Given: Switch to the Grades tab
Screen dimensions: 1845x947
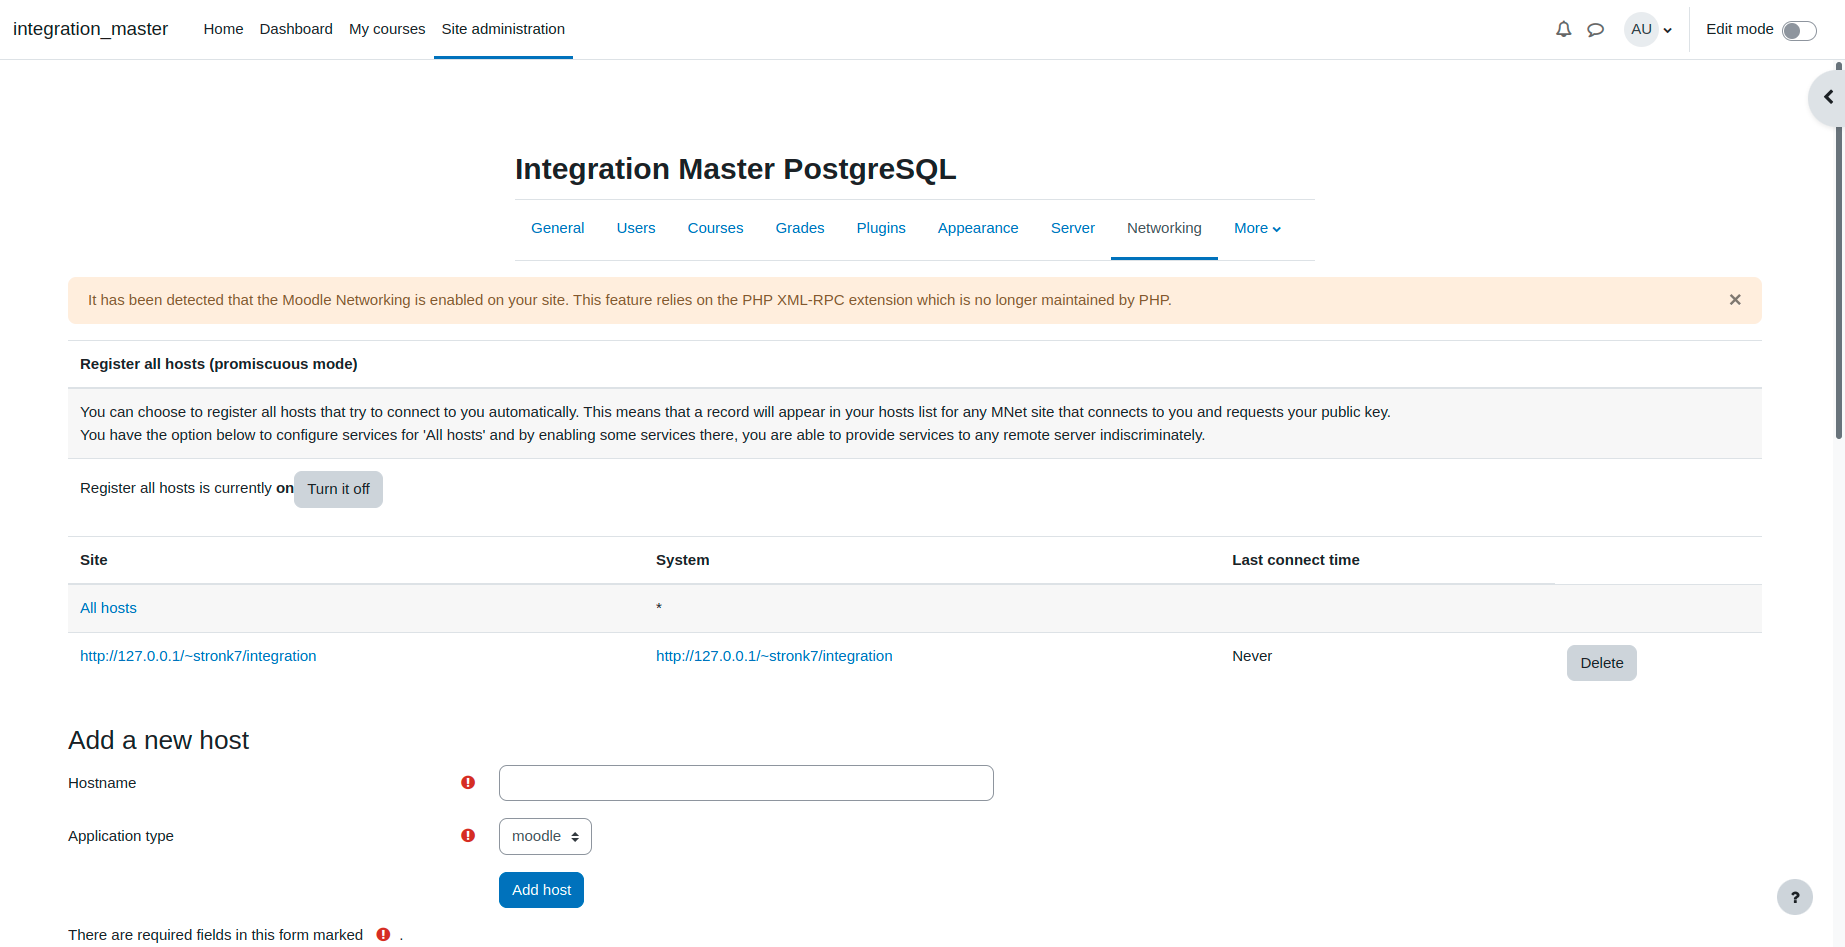Looking at the screenshot, I should pos(800,228).
